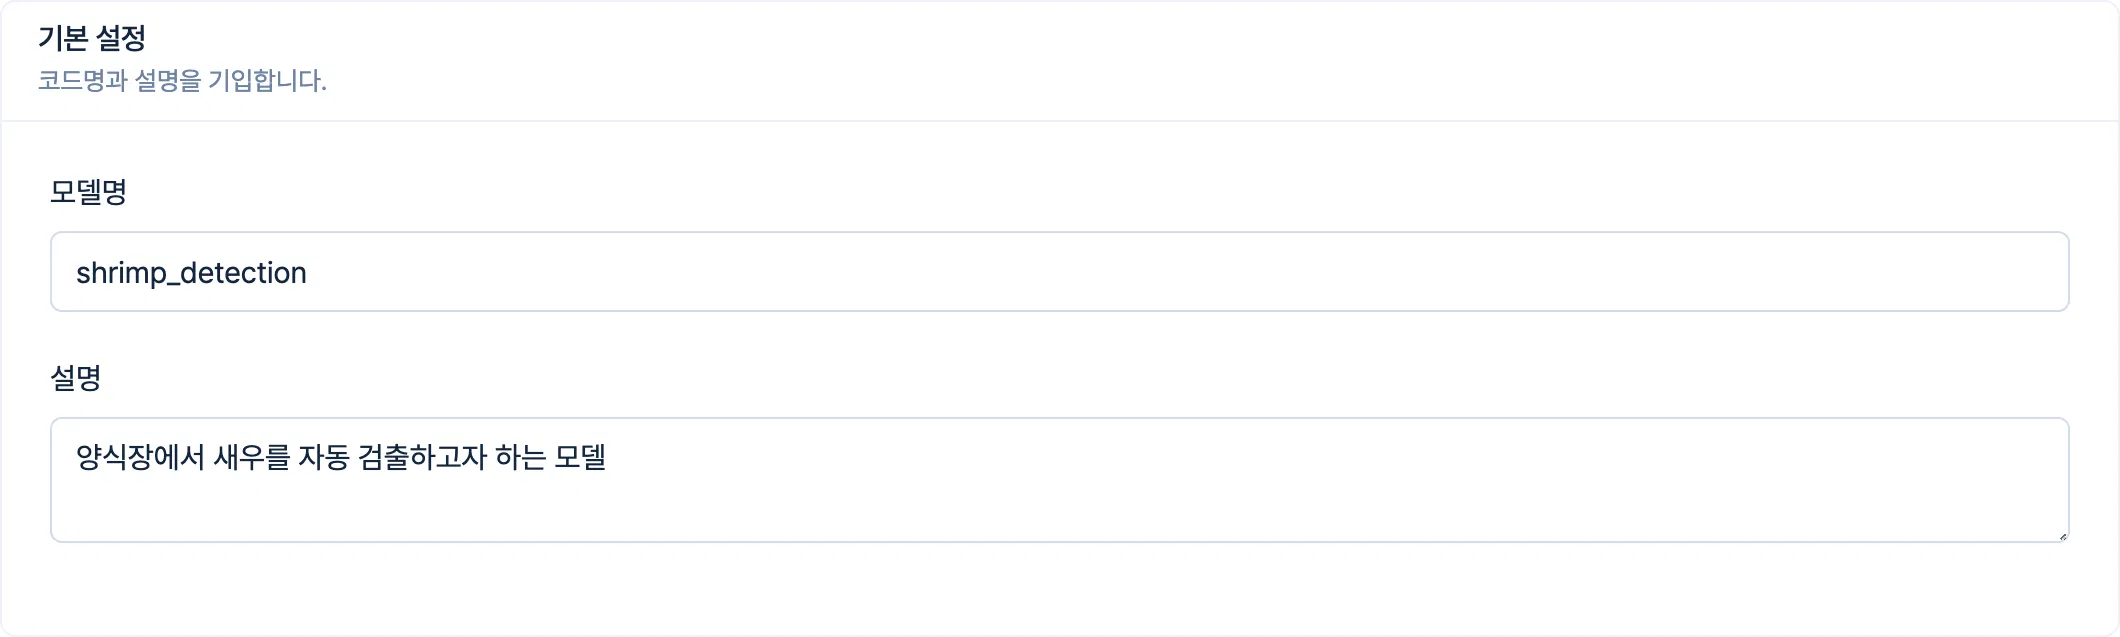Screen dimensions: 2120x637
Task: Click the textarea resize handle corner
Action: (2062, 536)
